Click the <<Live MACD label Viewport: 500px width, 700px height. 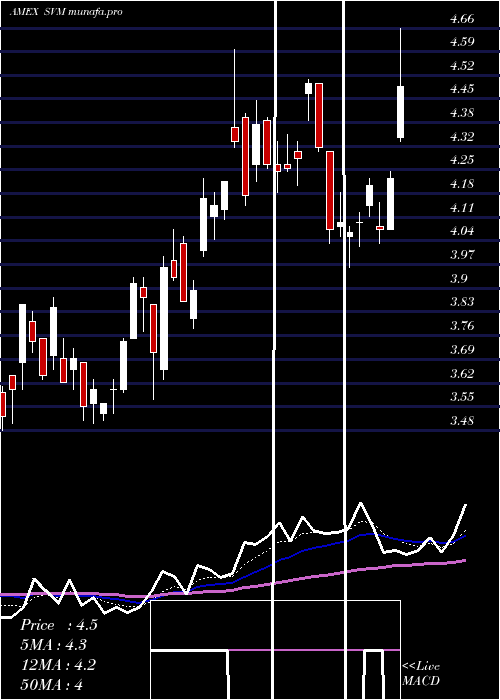pyautogui.click(x=421, y=674)
